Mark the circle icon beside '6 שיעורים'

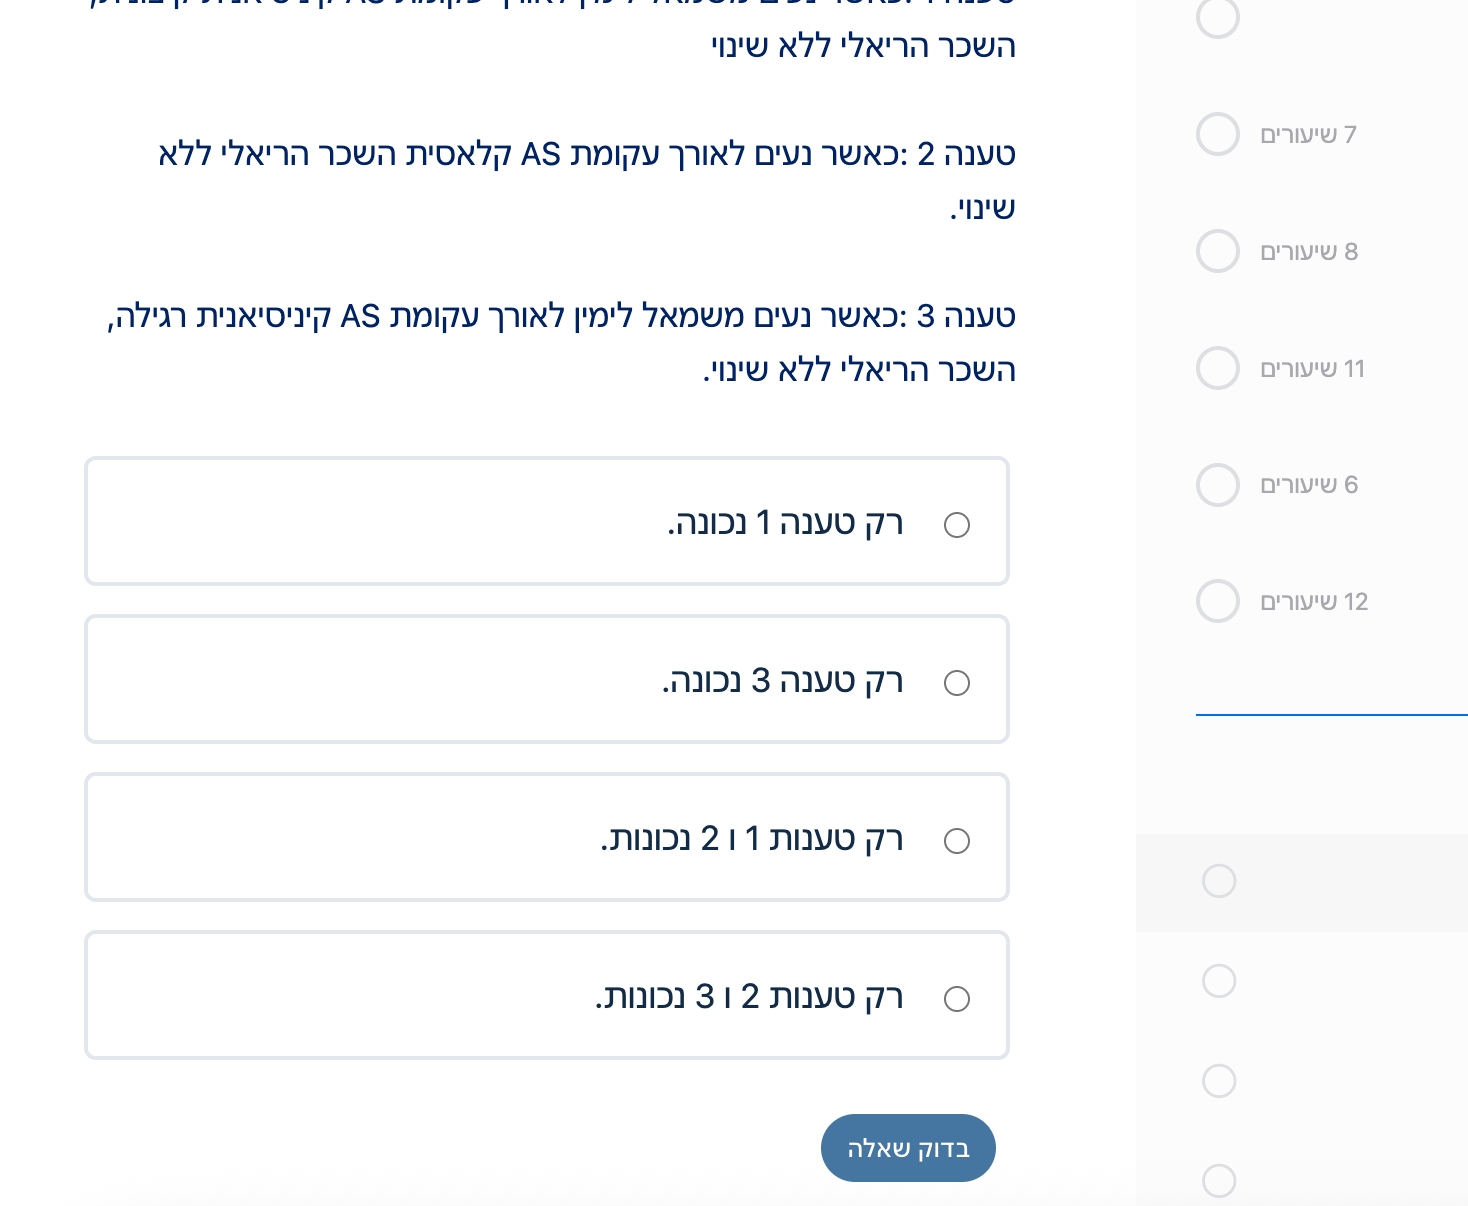pyautogui.click(x=1217, y=485)
